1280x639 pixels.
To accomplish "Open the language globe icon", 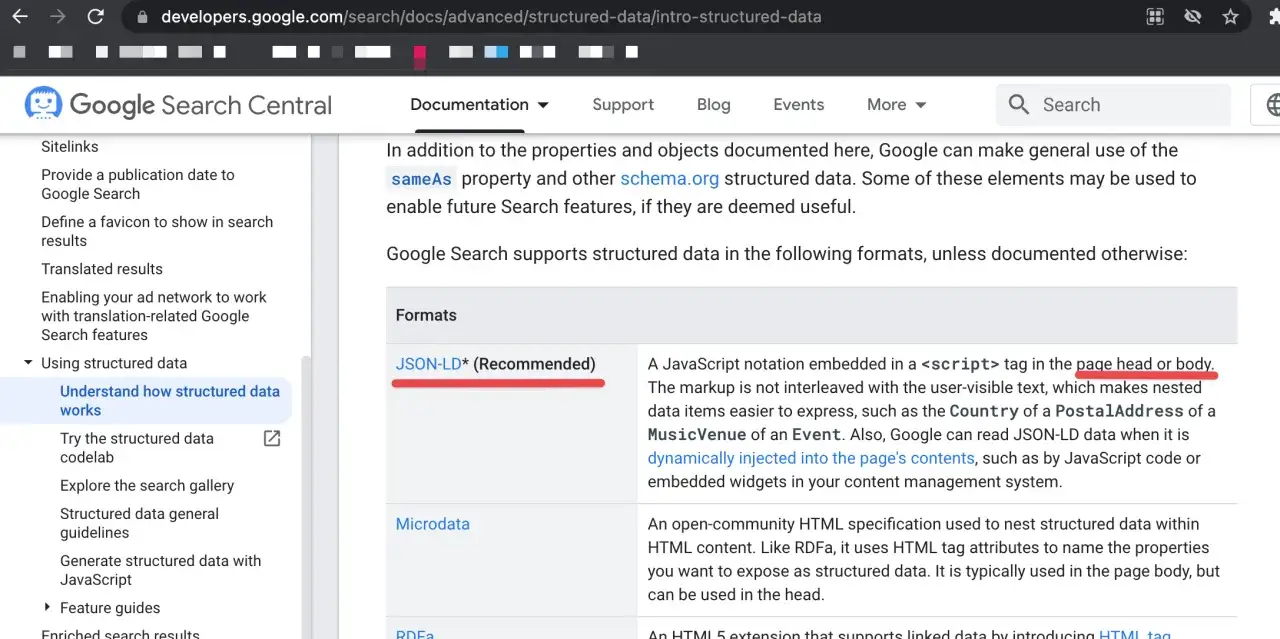I will coord(1272,104).
